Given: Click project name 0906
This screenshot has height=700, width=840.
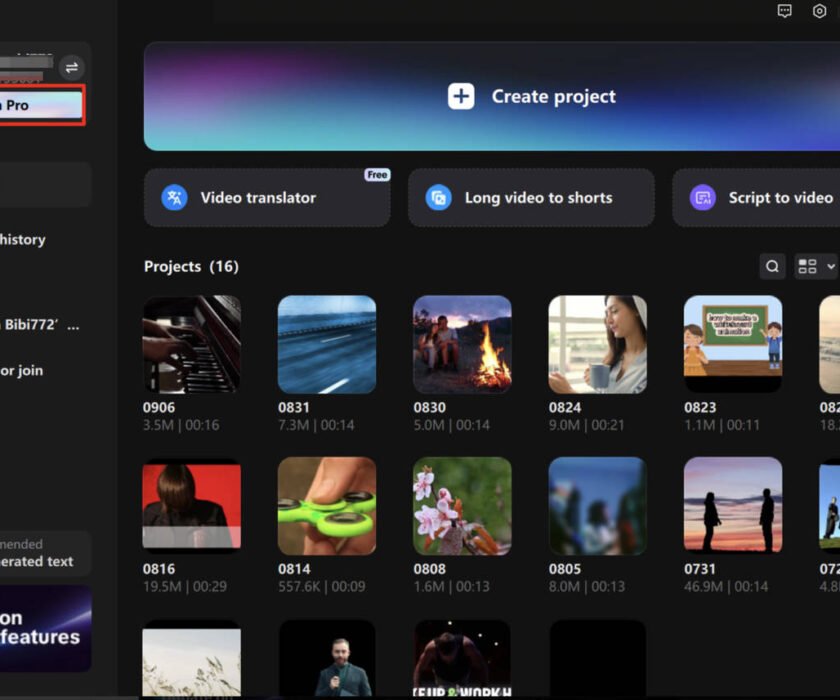Looking at the screenshot, I should (x=159, y=408).
